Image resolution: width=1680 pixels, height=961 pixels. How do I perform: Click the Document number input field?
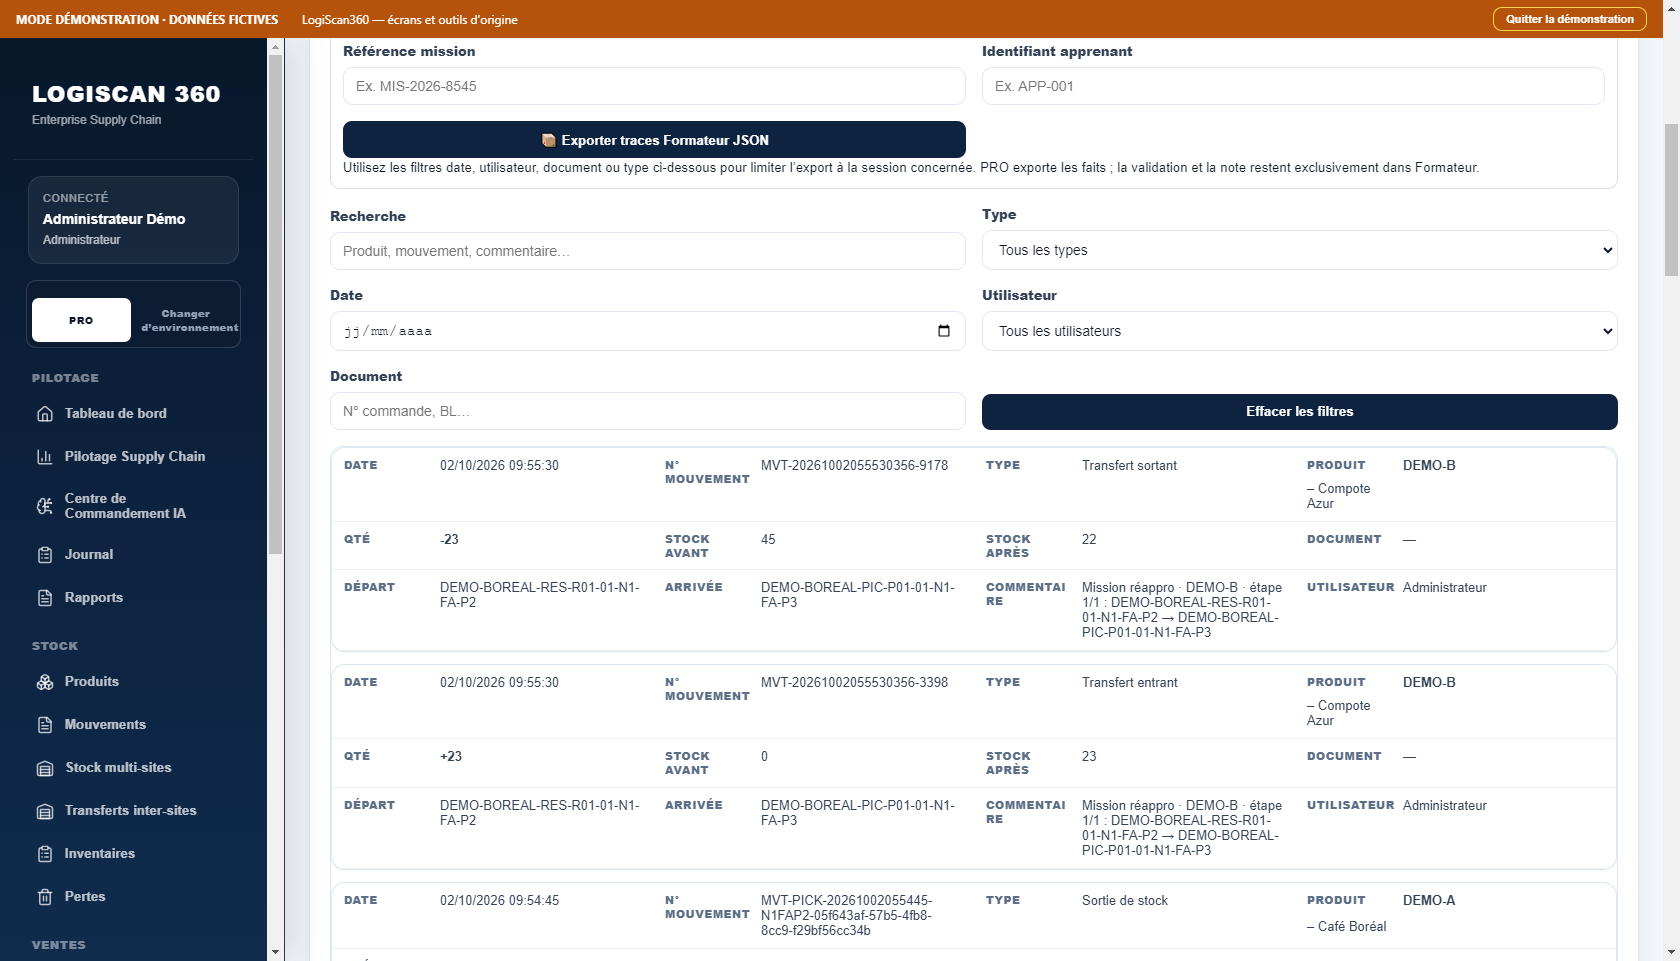[647, 411]
